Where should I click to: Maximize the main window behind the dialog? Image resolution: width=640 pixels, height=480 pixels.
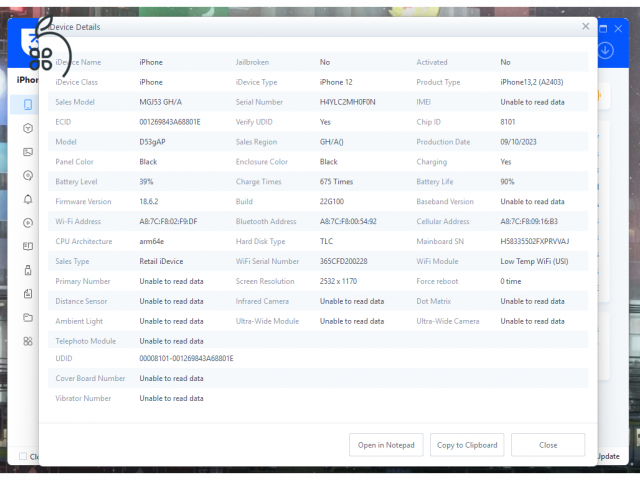pos(603,29)
